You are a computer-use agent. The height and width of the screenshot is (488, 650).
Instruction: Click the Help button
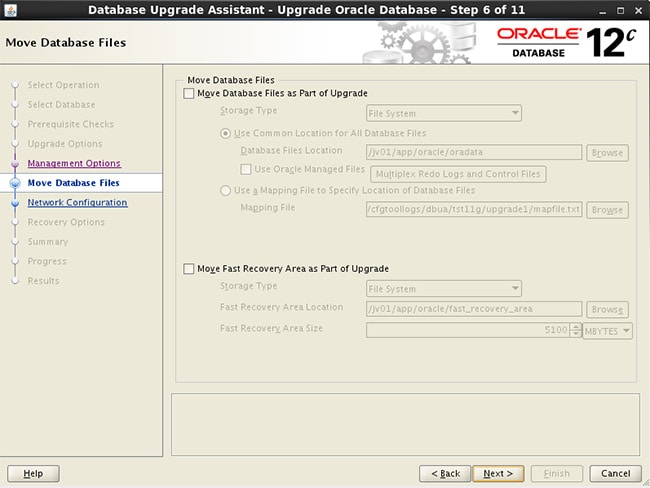click(x=33, y=473)
